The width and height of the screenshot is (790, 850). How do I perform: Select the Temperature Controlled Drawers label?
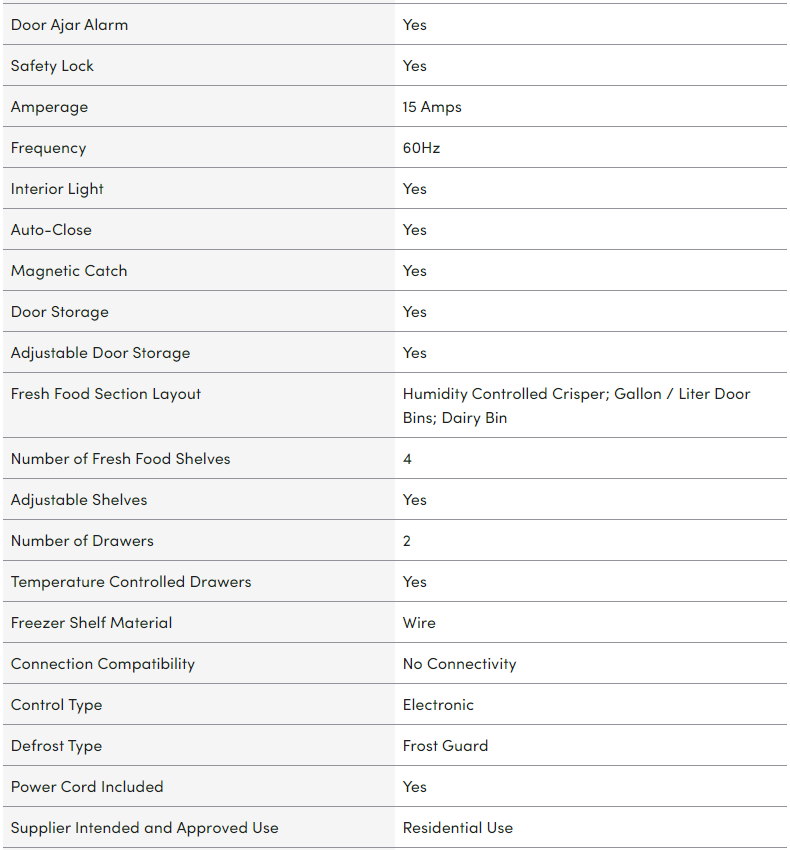point(131,582)
